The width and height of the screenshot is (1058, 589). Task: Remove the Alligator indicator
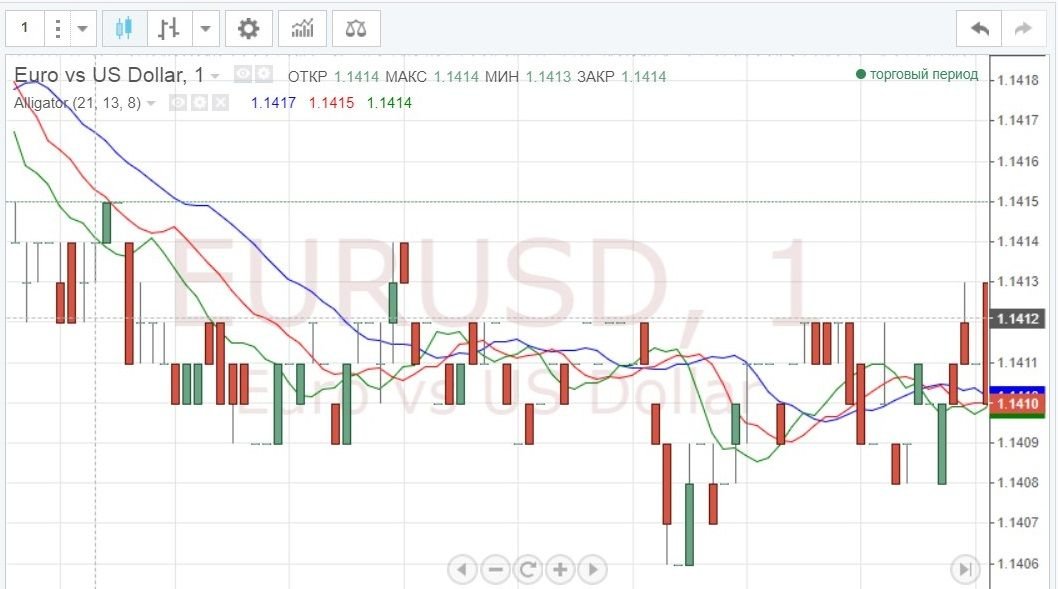[x=221, y=103]
